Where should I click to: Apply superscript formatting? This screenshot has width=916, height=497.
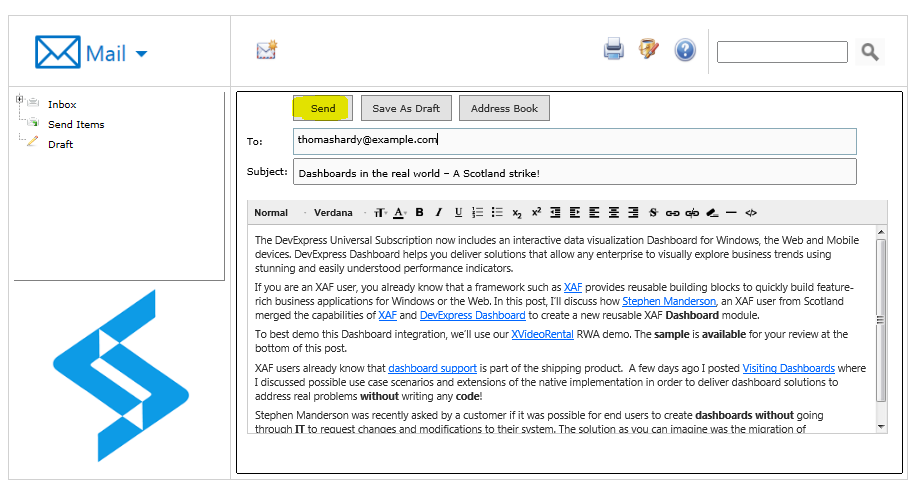[536, 212]
